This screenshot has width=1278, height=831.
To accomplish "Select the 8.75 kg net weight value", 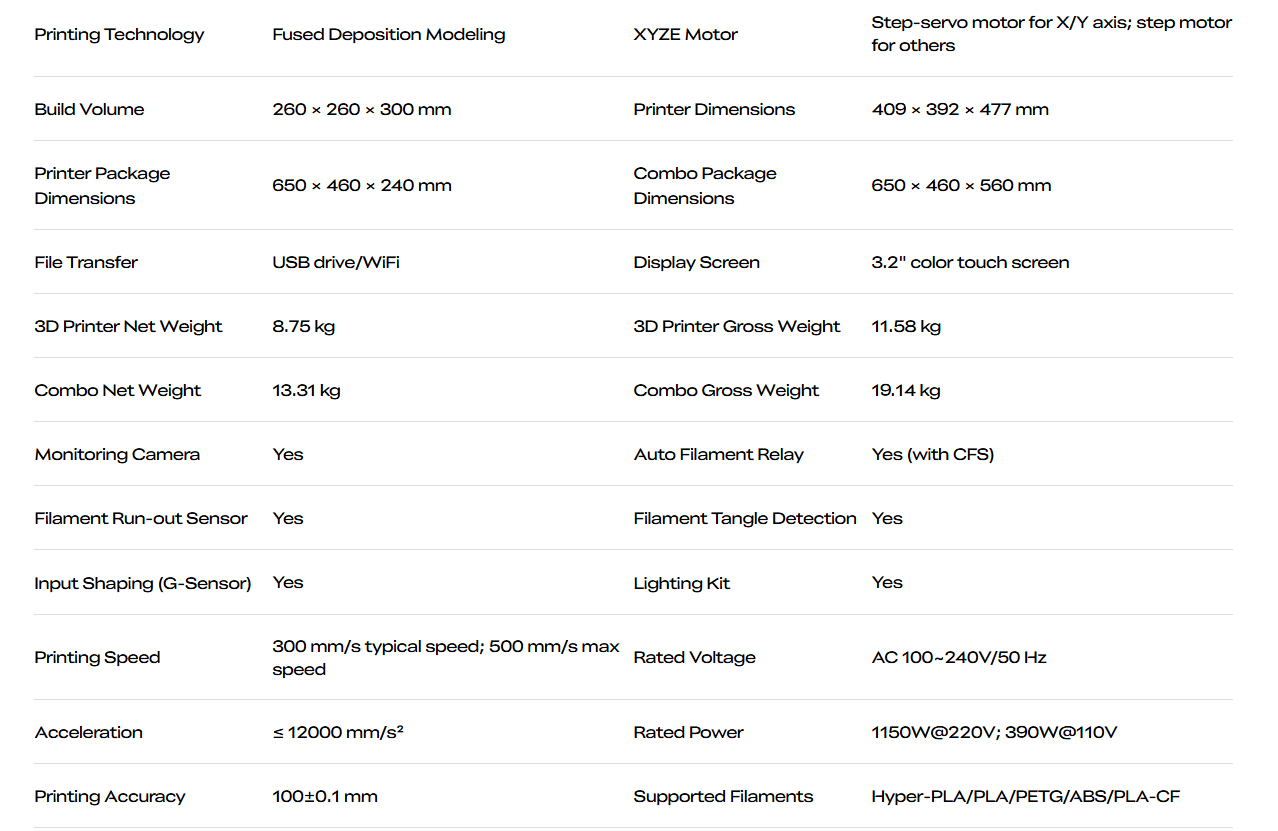I will [303, 327].
